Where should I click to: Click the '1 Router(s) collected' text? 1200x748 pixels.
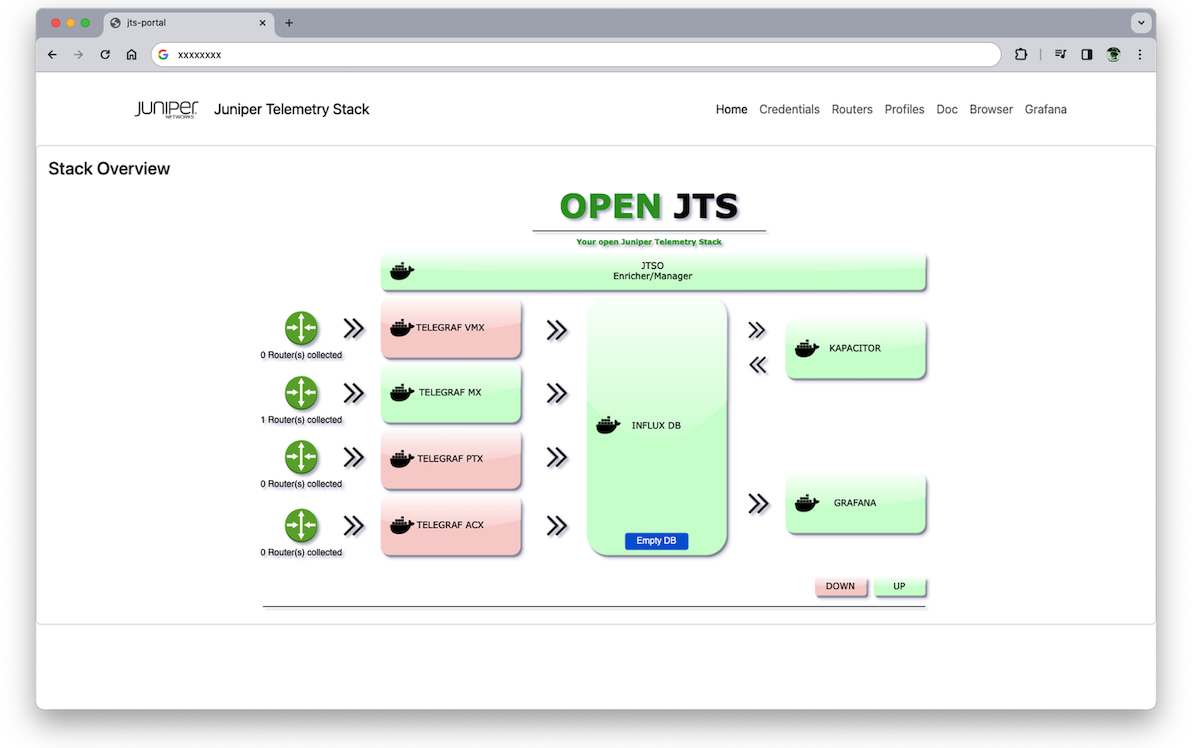point(301,420)
